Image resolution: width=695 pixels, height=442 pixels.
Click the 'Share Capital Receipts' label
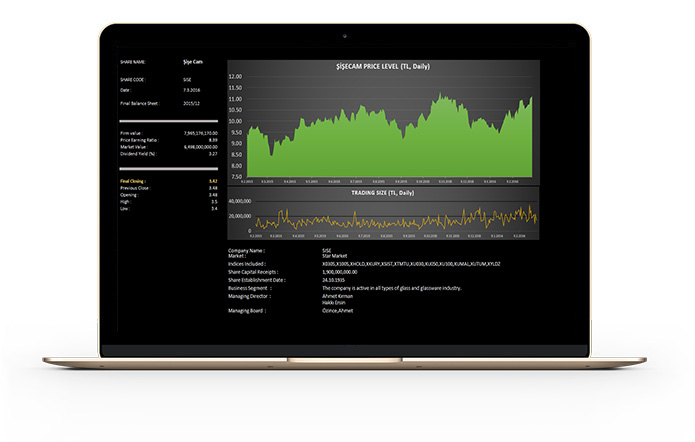click(253, 272)
